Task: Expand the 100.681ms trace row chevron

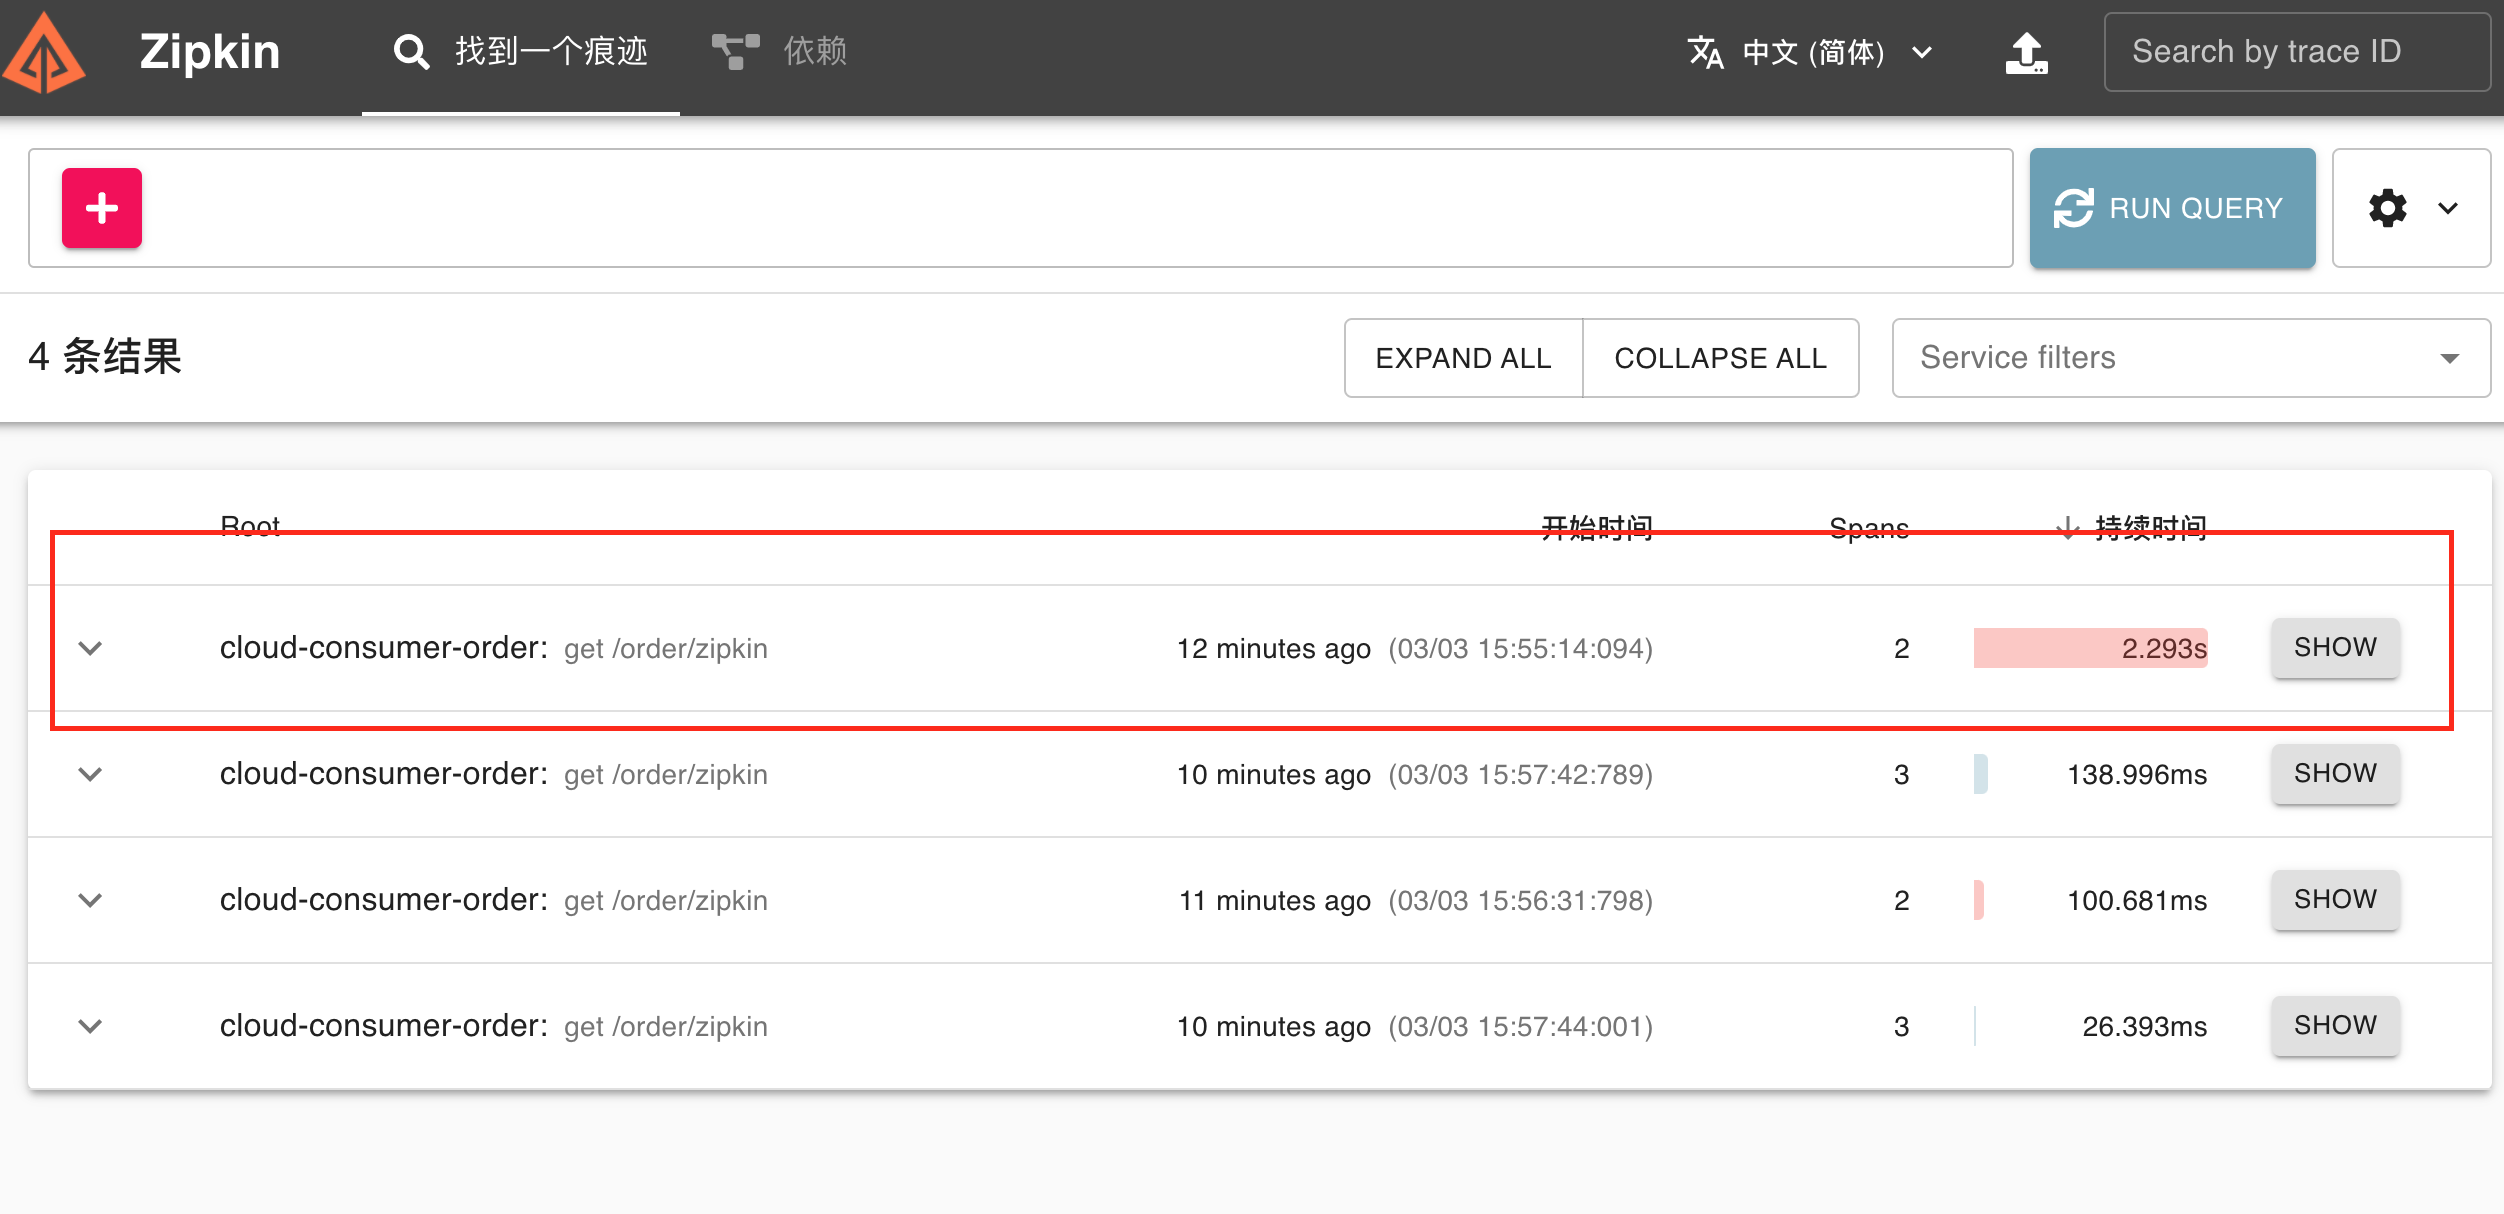Action: click(x=91, y=900)
